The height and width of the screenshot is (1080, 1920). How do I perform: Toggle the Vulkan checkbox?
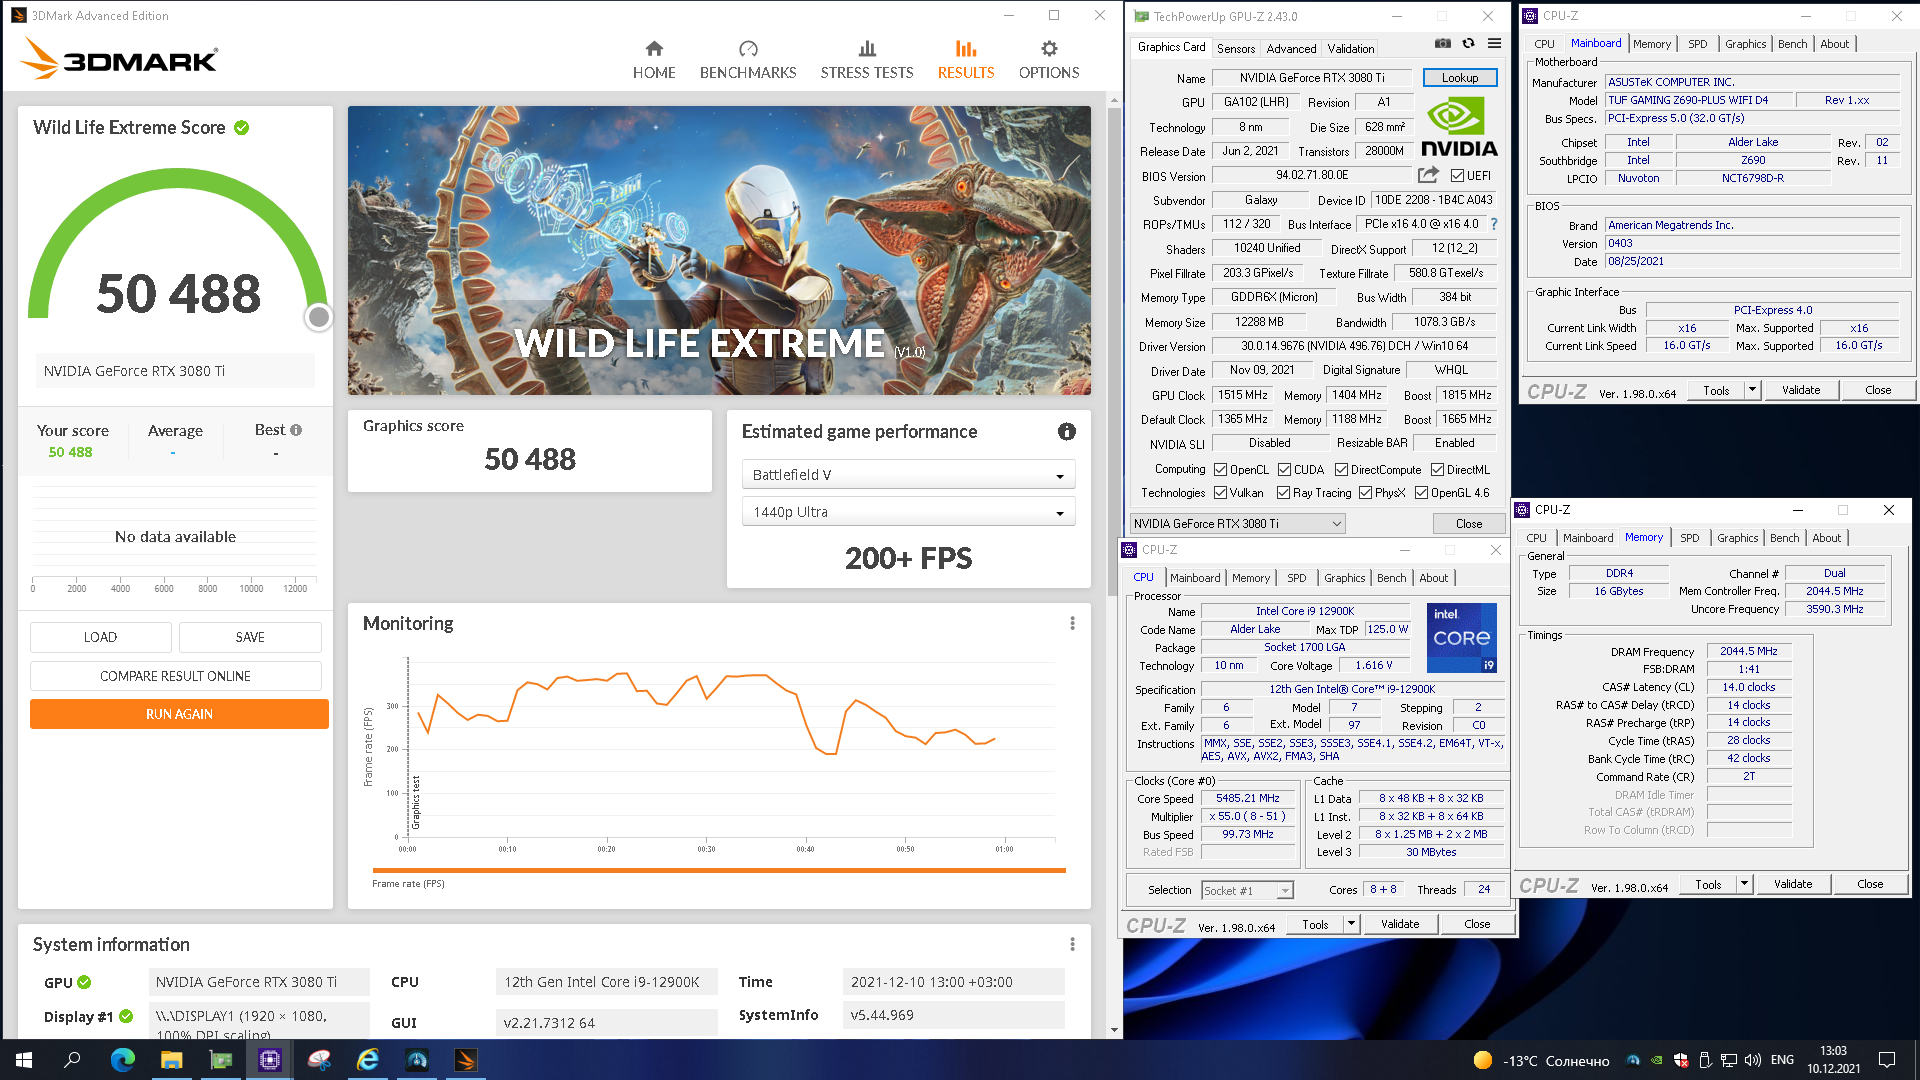(1220, 493)
